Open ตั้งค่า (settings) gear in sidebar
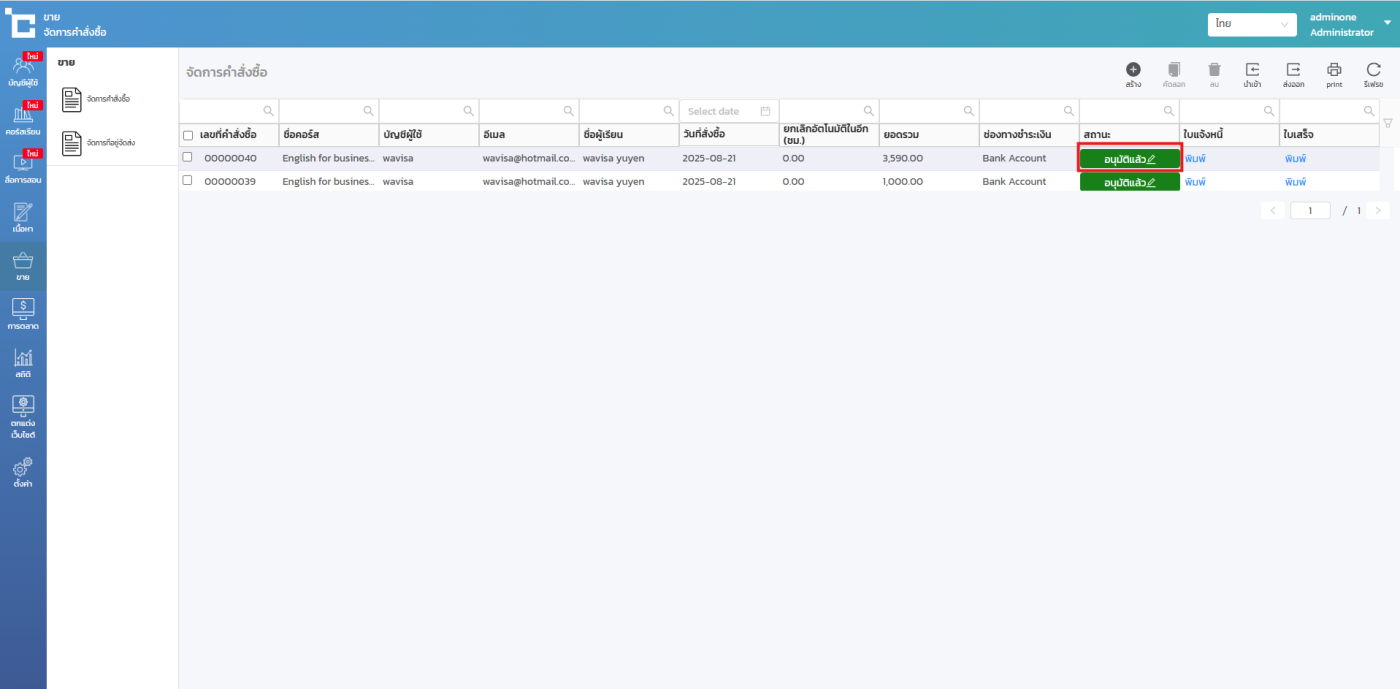This screenshot has height=689, width=1400. [23, 471]
